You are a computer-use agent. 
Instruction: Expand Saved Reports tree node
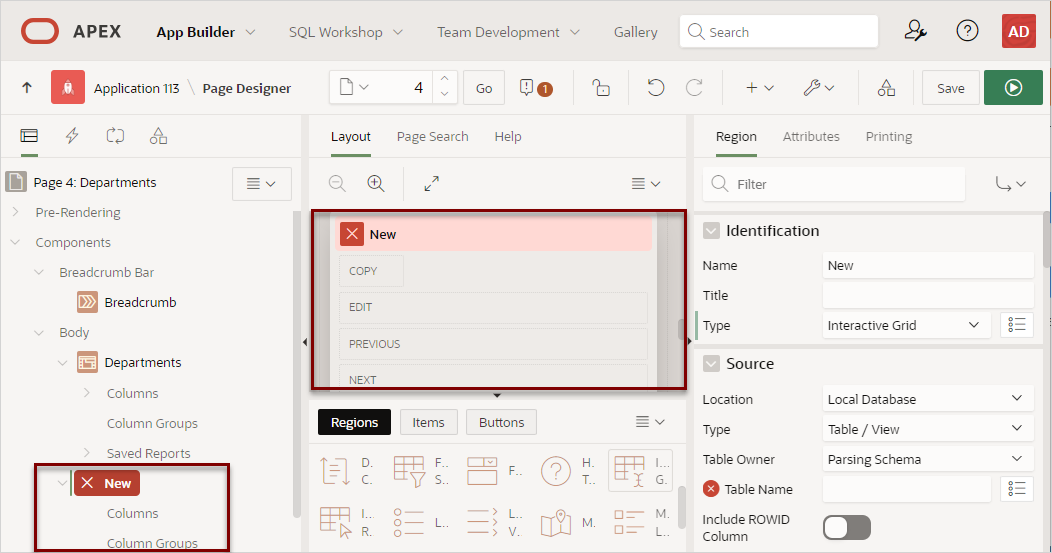point(87,452)
